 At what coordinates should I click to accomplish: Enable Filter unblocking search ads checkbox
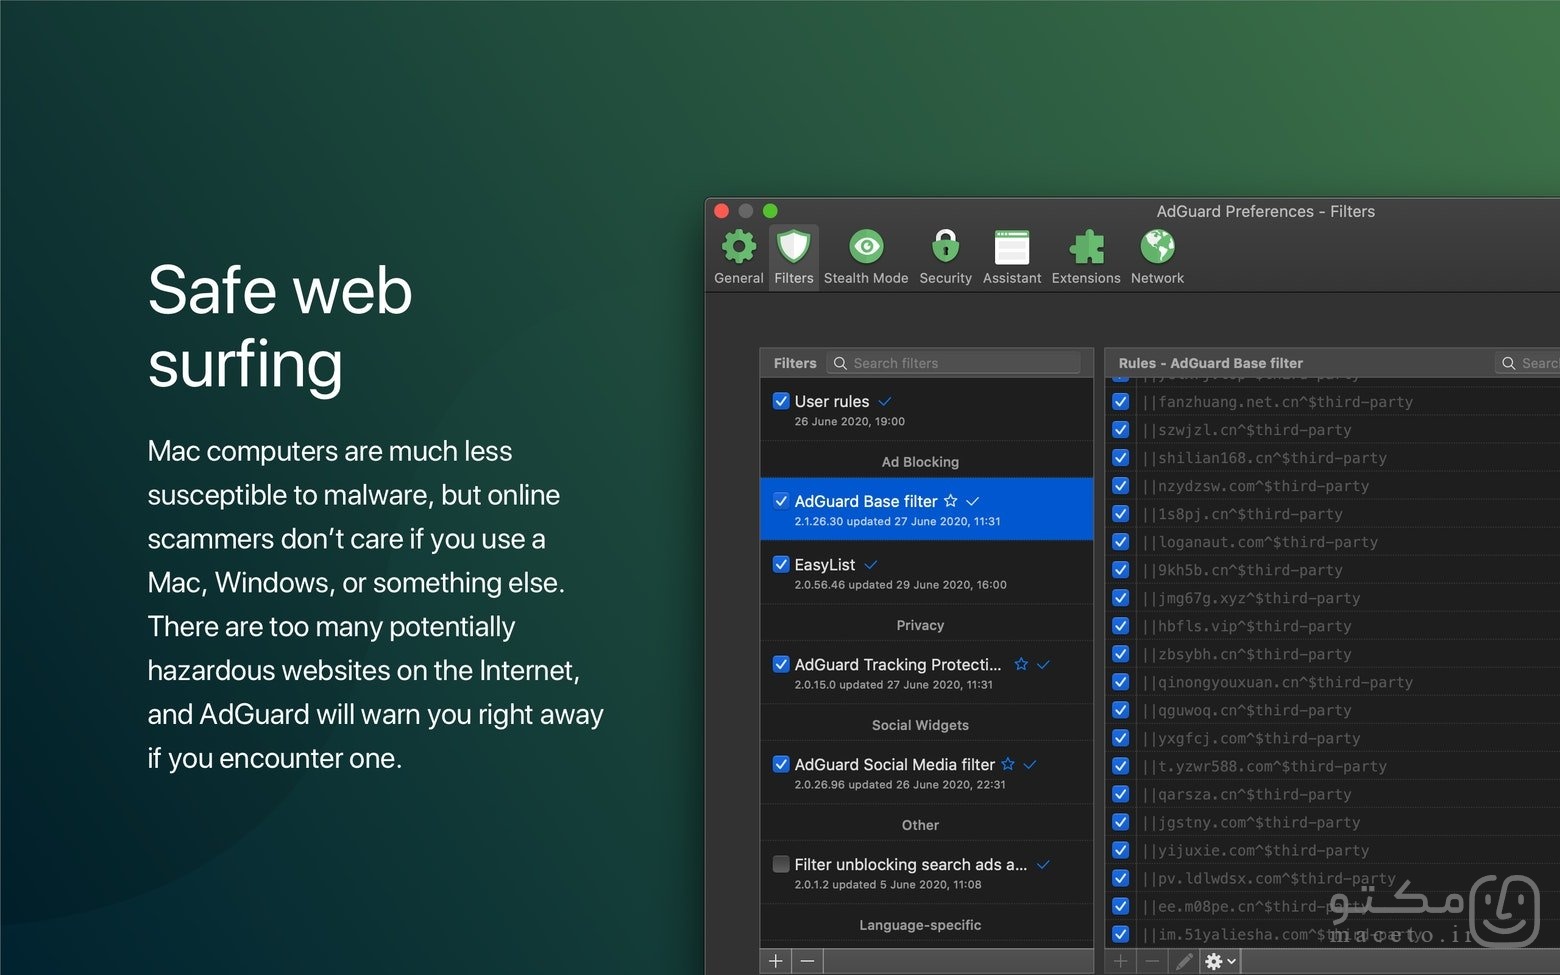(781, 864)
